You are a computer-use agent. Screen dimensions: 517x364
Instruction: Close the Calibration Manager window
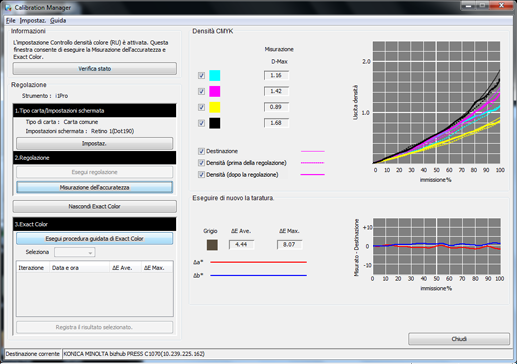(x=502, y=5)
